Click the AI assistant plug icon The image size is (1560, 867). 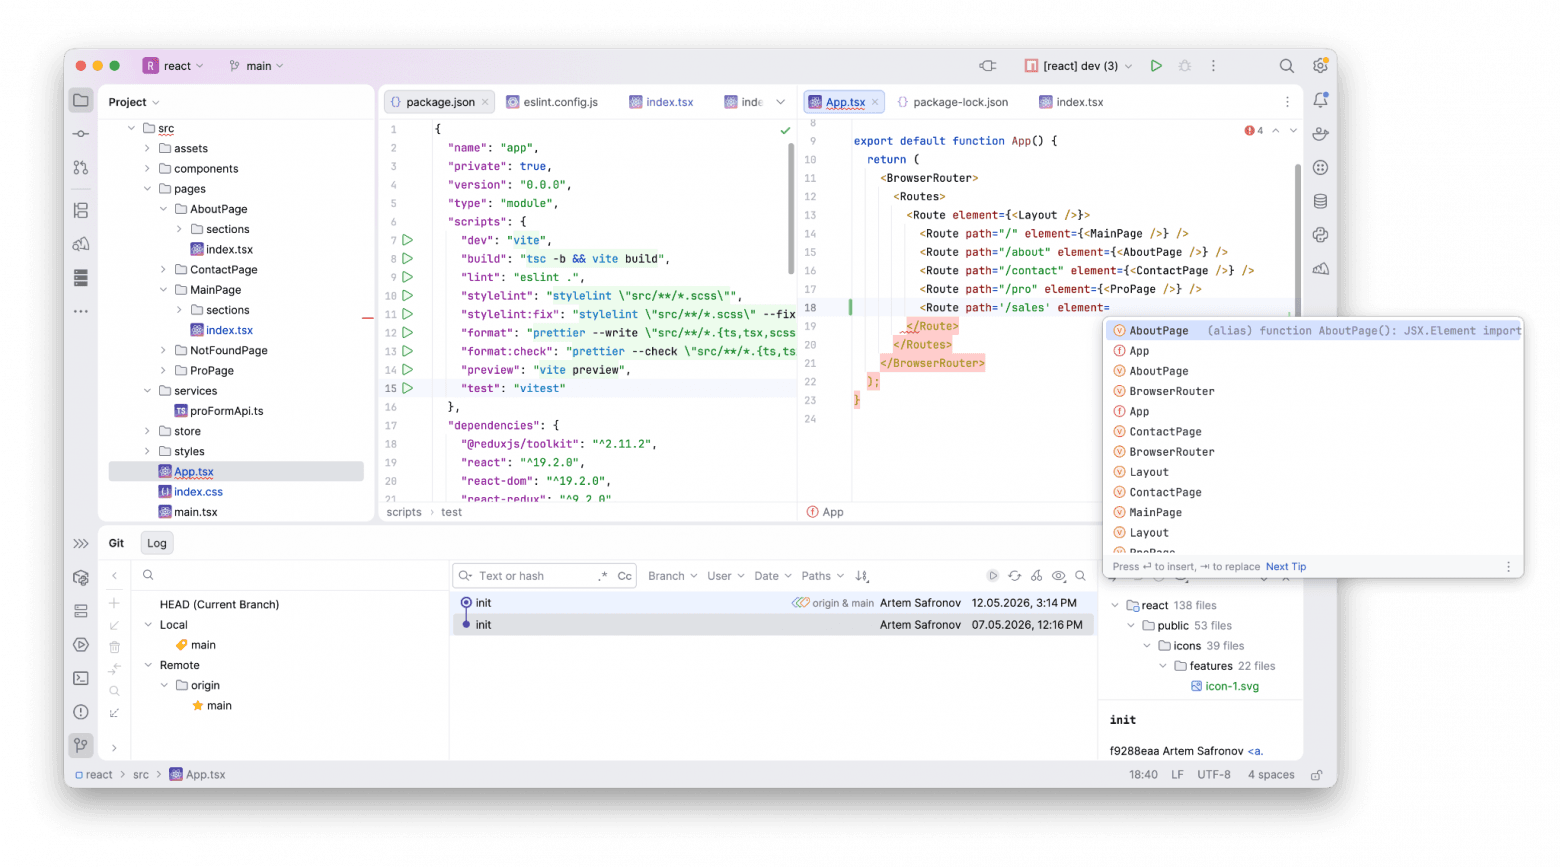pyautogui.click(x=988, y=66)
